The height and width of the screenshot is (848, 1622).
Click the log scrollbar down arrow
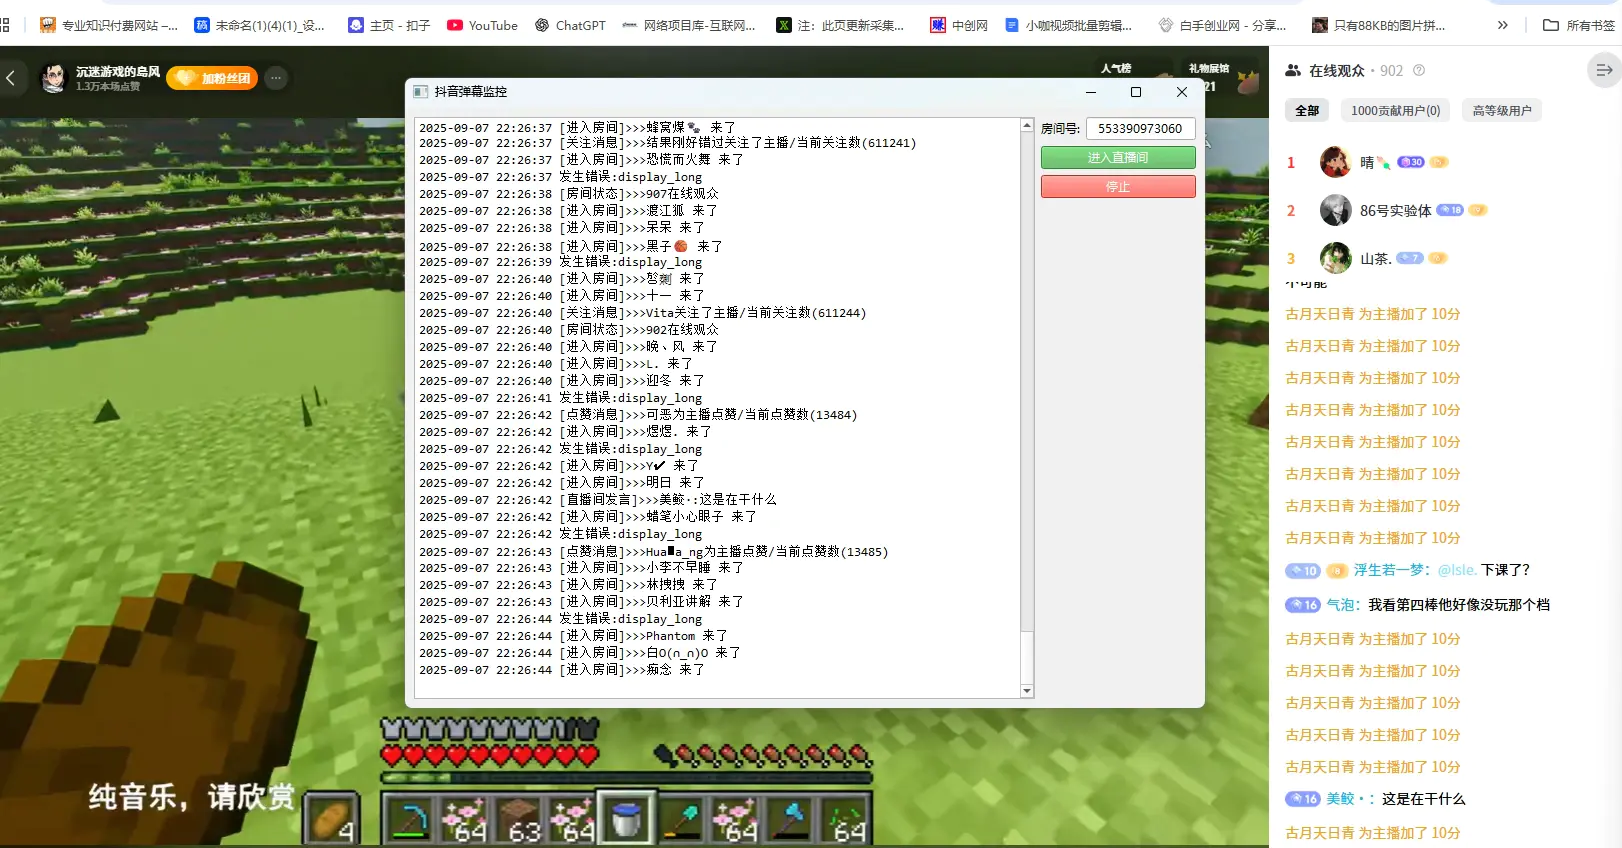click(1027, 691)
